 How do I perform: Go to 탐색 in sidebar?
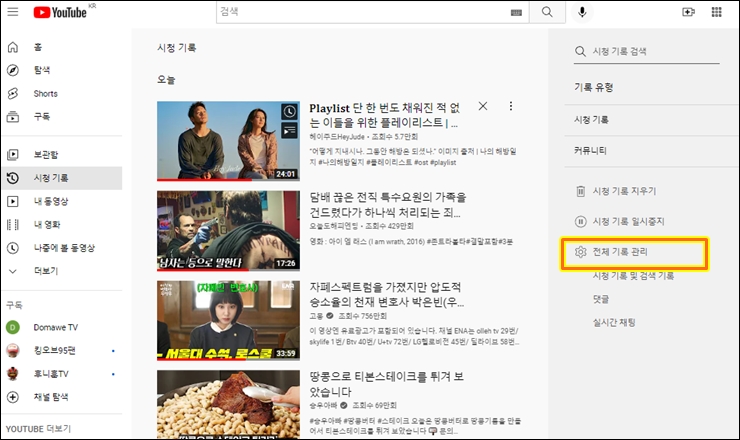click(x=42, y=70)
